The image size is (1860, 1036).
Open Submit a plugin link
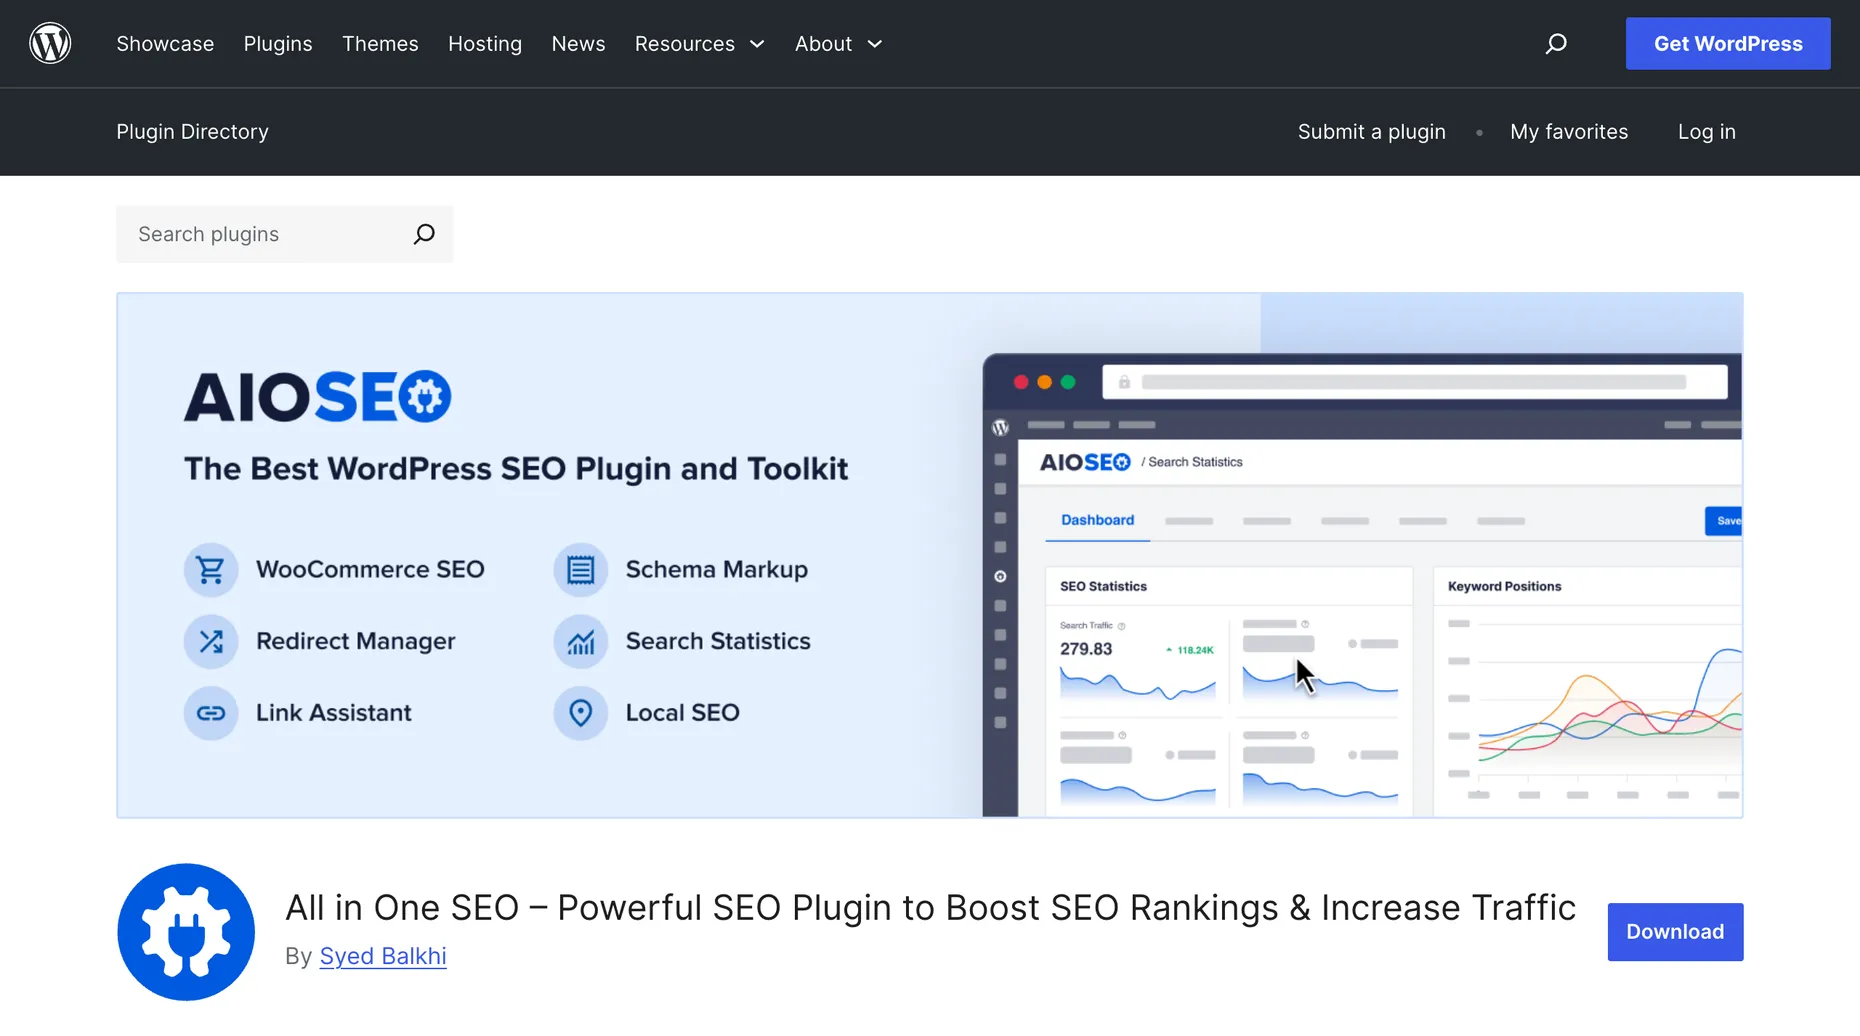point(1372,132)
